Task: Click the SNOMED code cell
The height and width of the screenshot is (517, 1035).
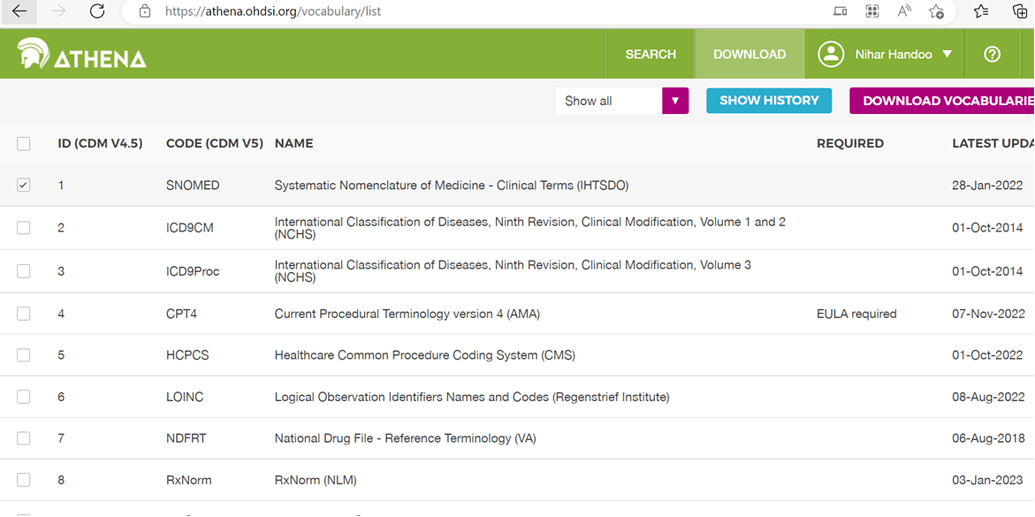Action: [x=193, y=186]
